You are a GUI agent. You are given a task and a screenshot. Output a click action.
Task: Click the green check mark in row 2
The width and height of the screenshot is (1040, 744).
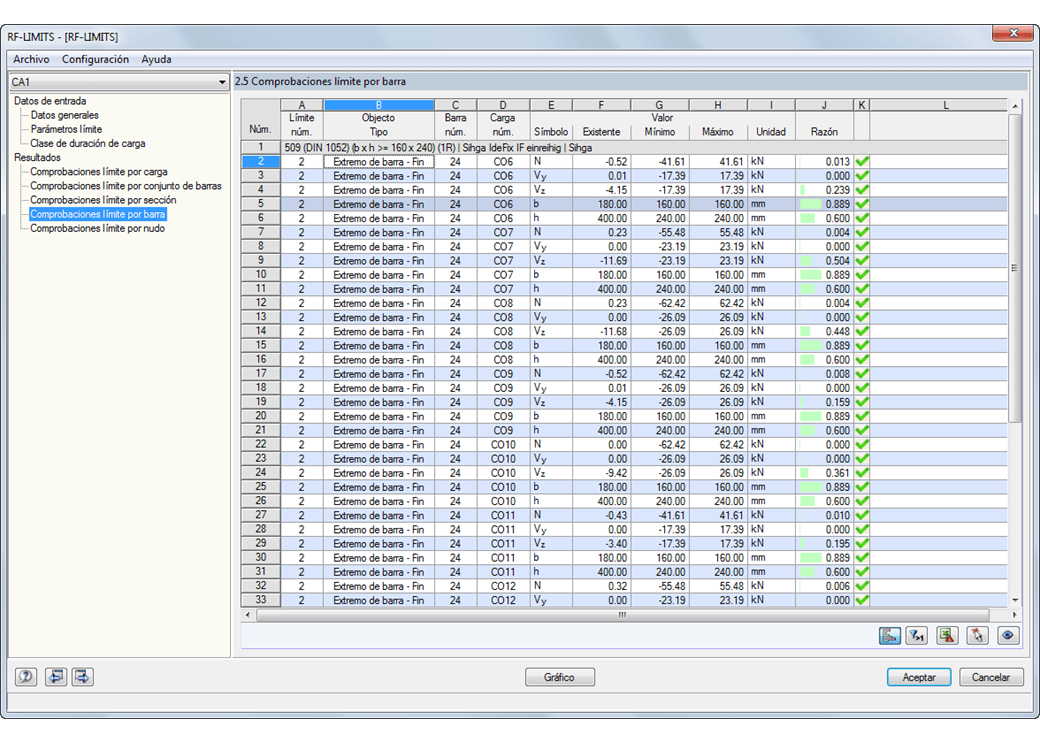[862, 162]
